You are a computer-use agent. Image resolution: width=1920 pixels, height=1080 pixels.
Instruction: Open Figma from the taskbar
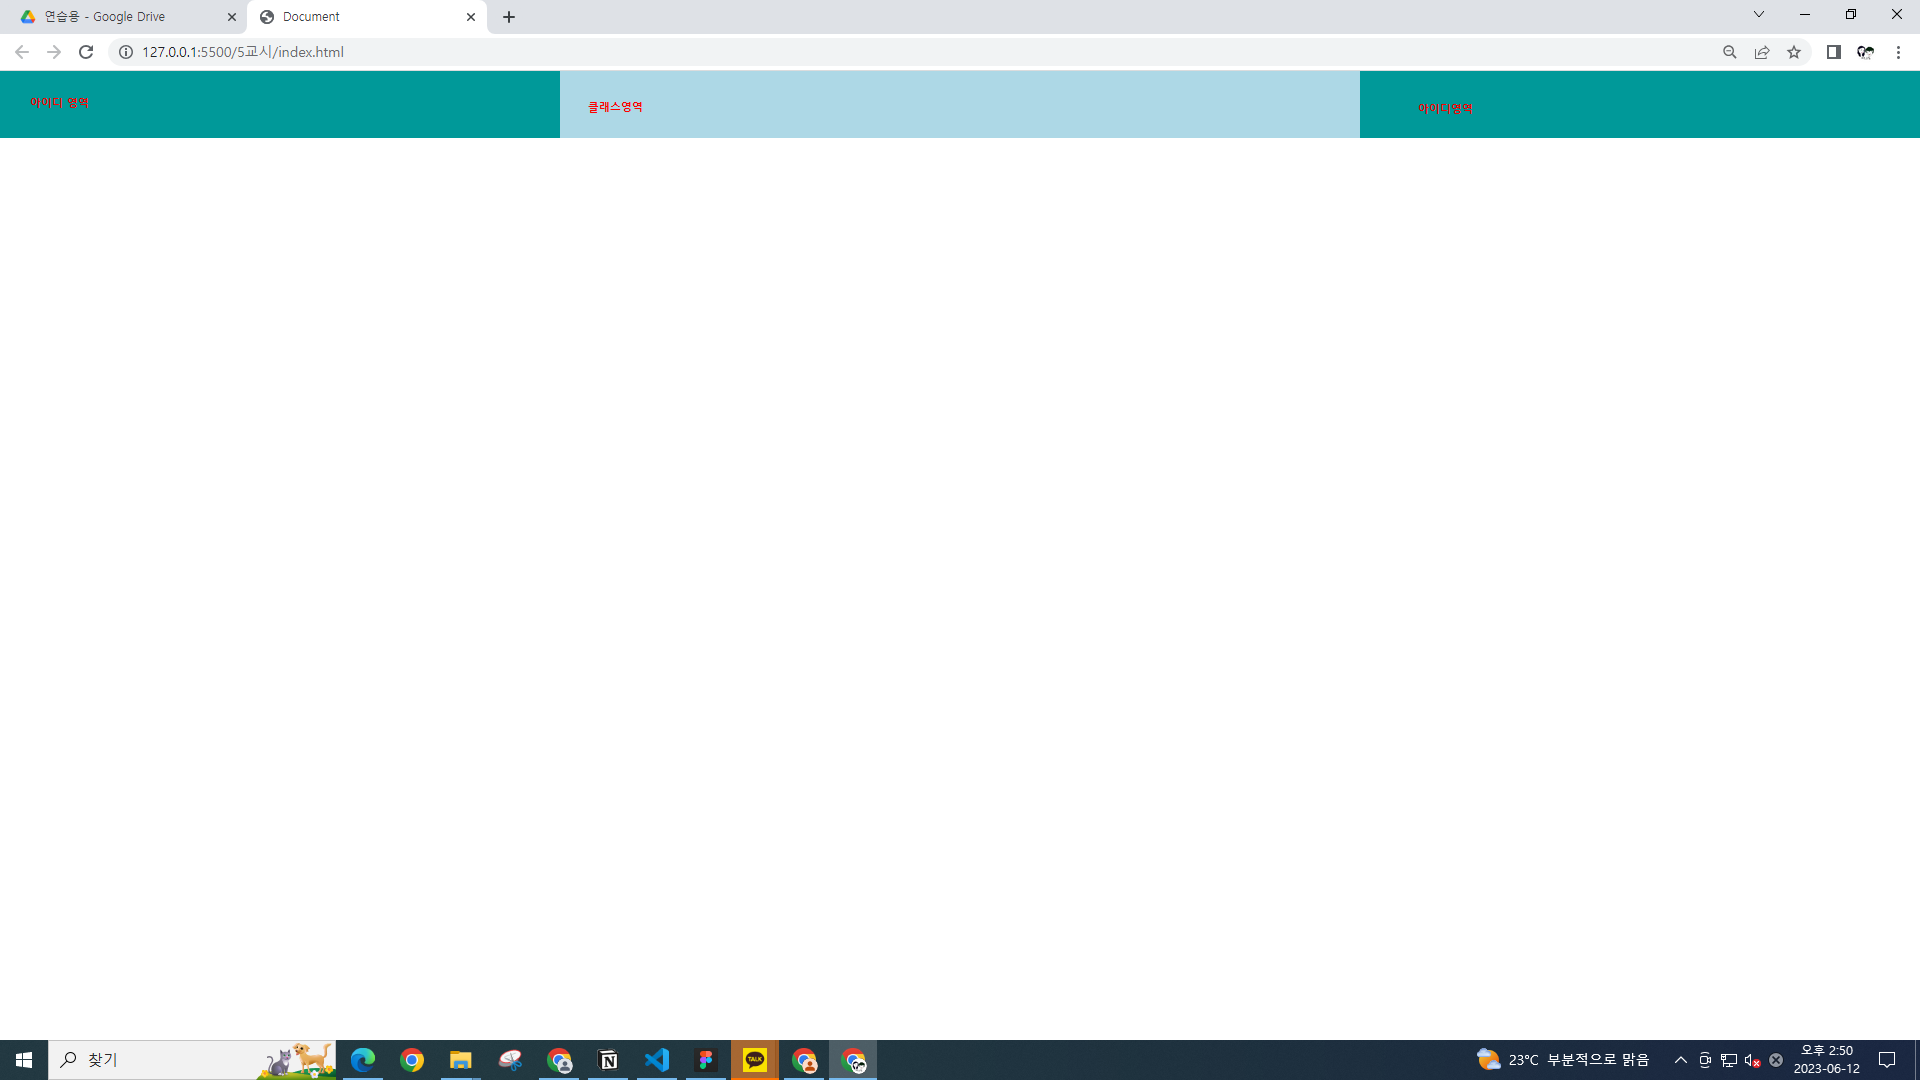coord(706,1060)
